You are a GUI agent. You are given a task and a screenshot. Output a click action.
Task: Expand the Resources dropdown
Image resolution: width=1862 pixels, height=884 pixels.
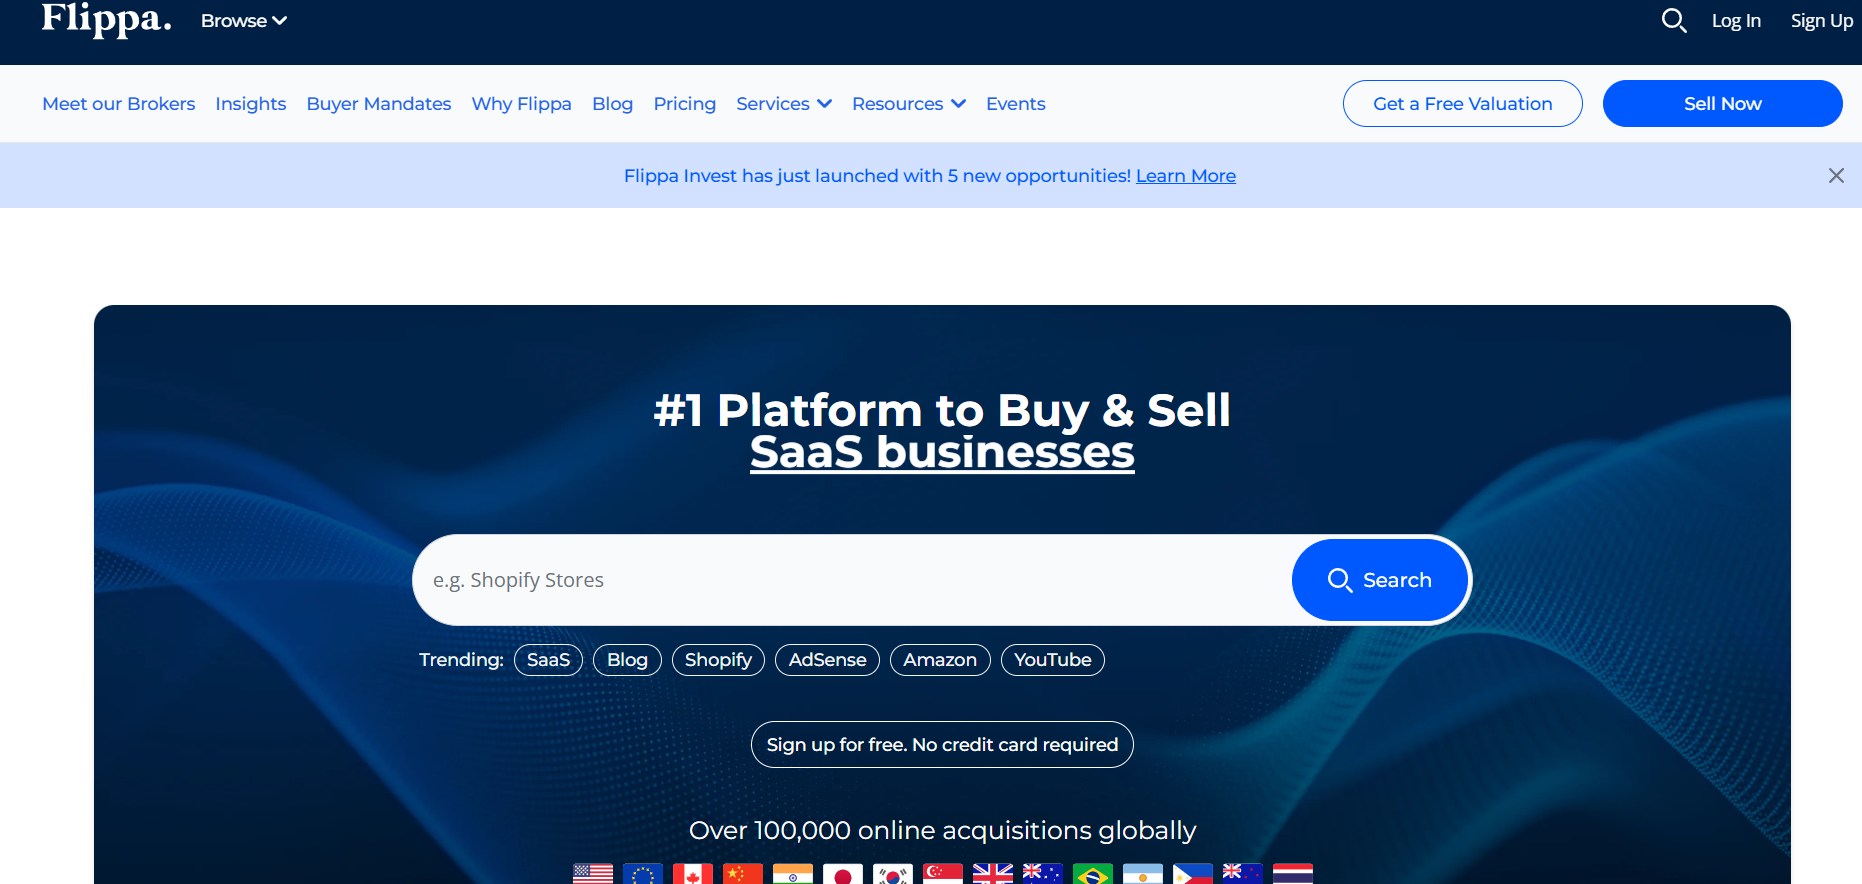click(909, 104)
